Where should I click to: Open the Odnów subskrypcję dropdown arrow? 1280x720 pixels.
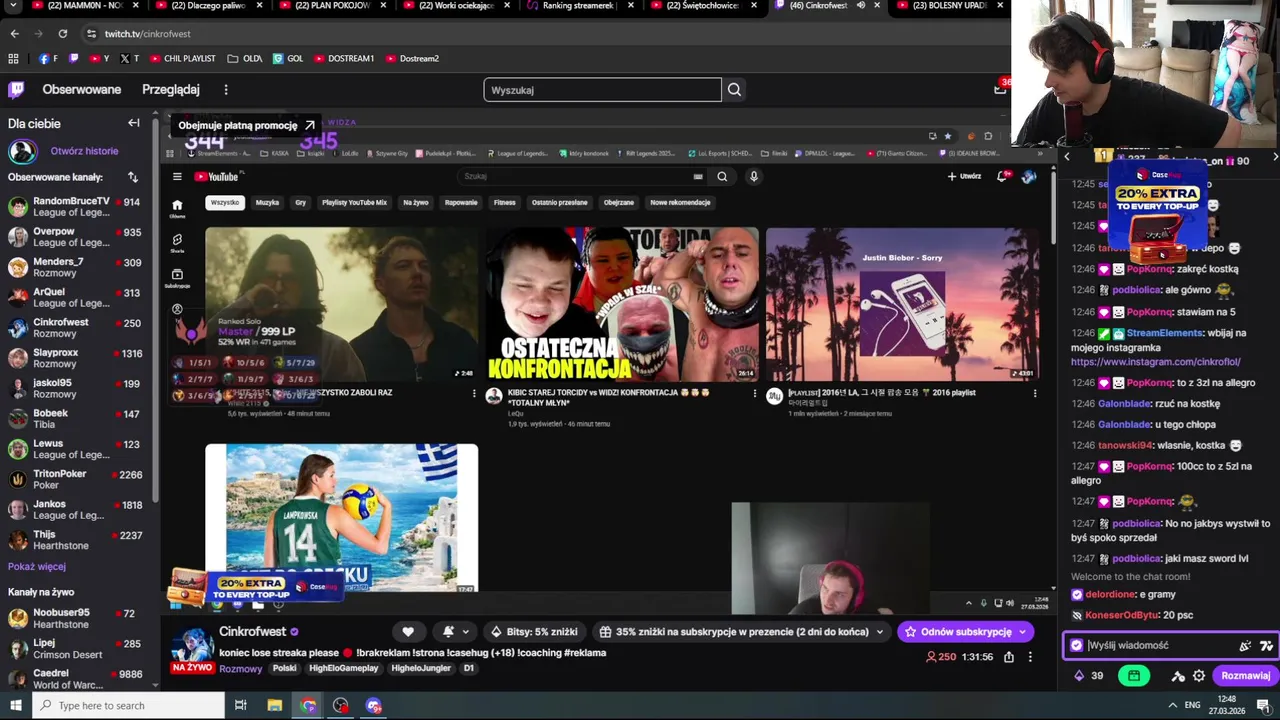click(1022, 632)
